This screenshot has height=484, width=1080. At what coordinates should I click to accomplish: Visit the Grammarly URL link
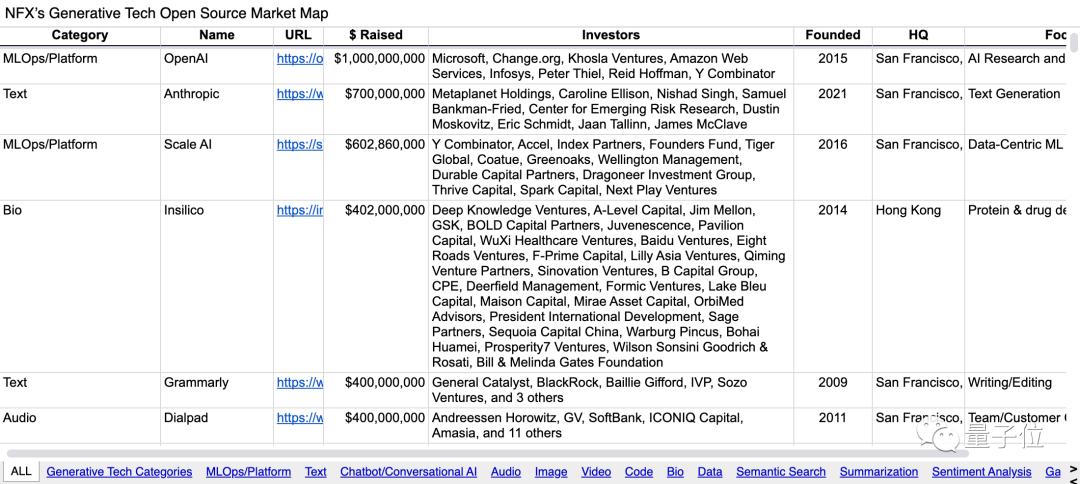point(299,383)
